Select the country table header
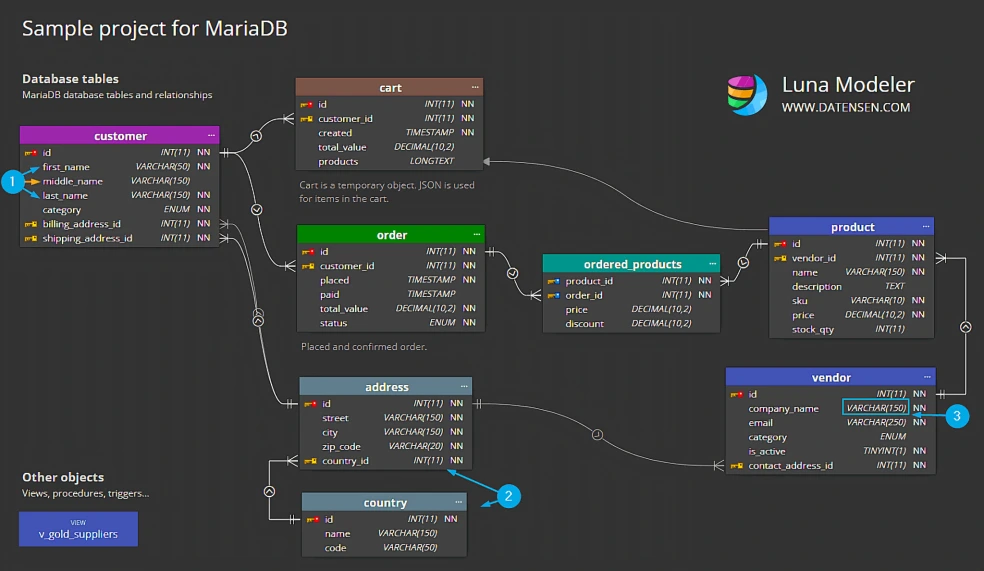The width and height of the screenshot is (984, 571). (x=385, y=503)
